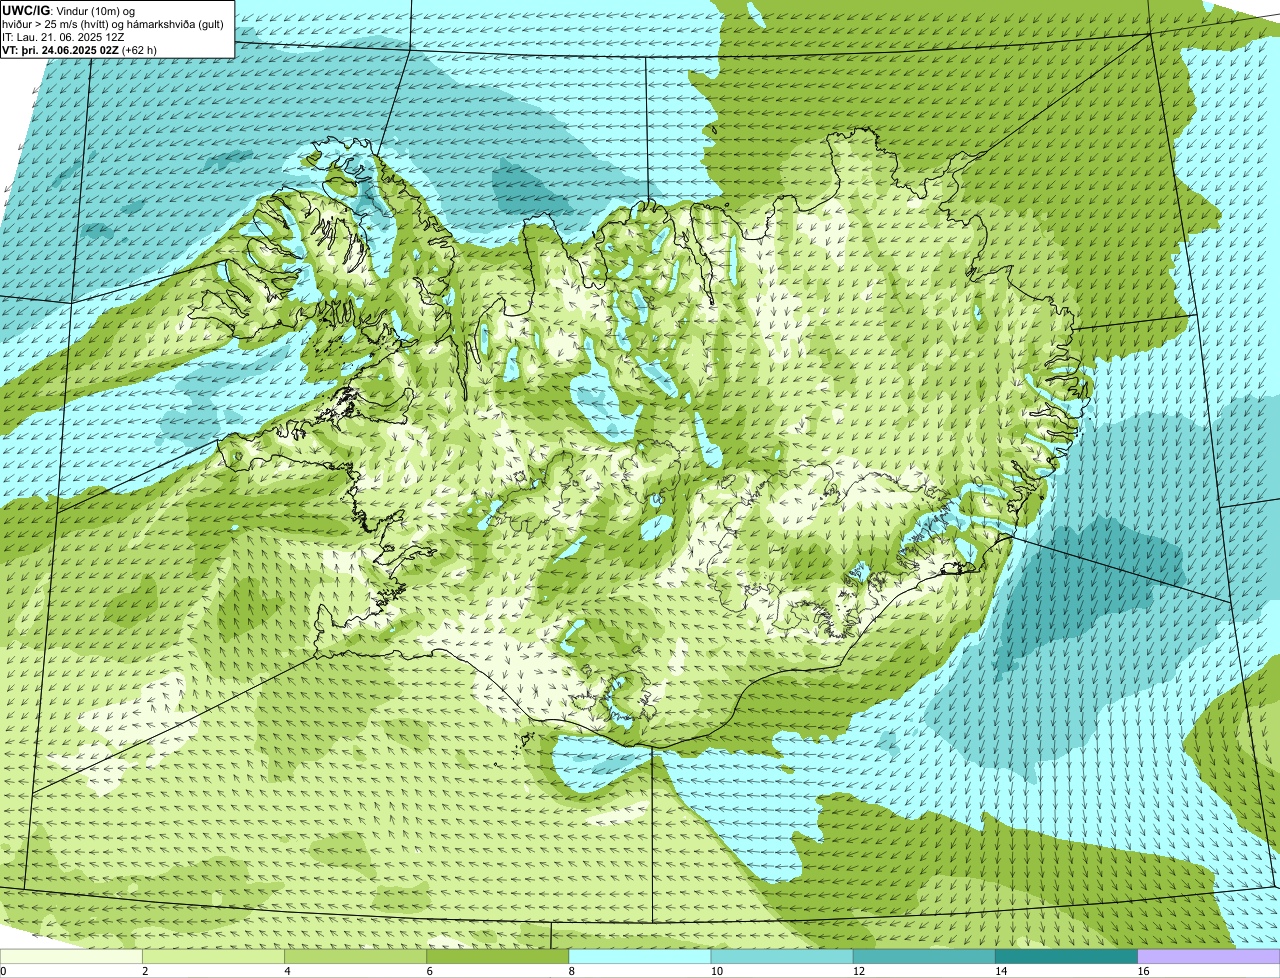The image size is (1280, 978).
Task: Click the legend tick label "2"
Action: pos(145,971)
